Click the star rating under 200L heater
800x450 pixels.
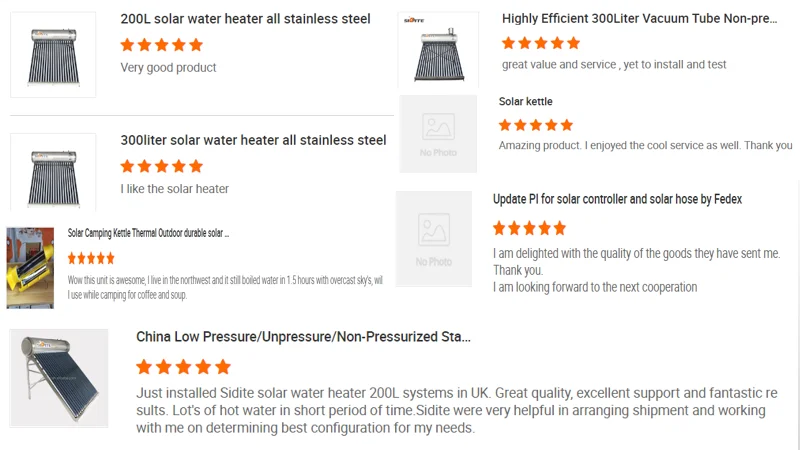point(161,45)
